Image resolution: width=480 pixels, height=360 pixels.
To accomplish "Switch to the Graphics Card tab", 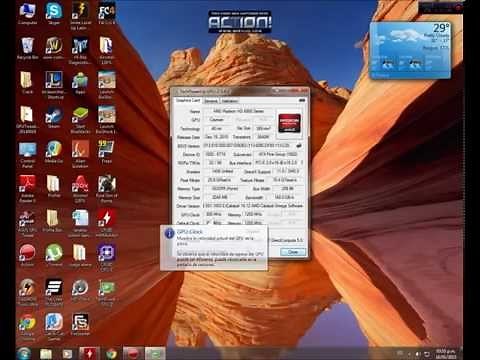I will [x=188, y=100].
